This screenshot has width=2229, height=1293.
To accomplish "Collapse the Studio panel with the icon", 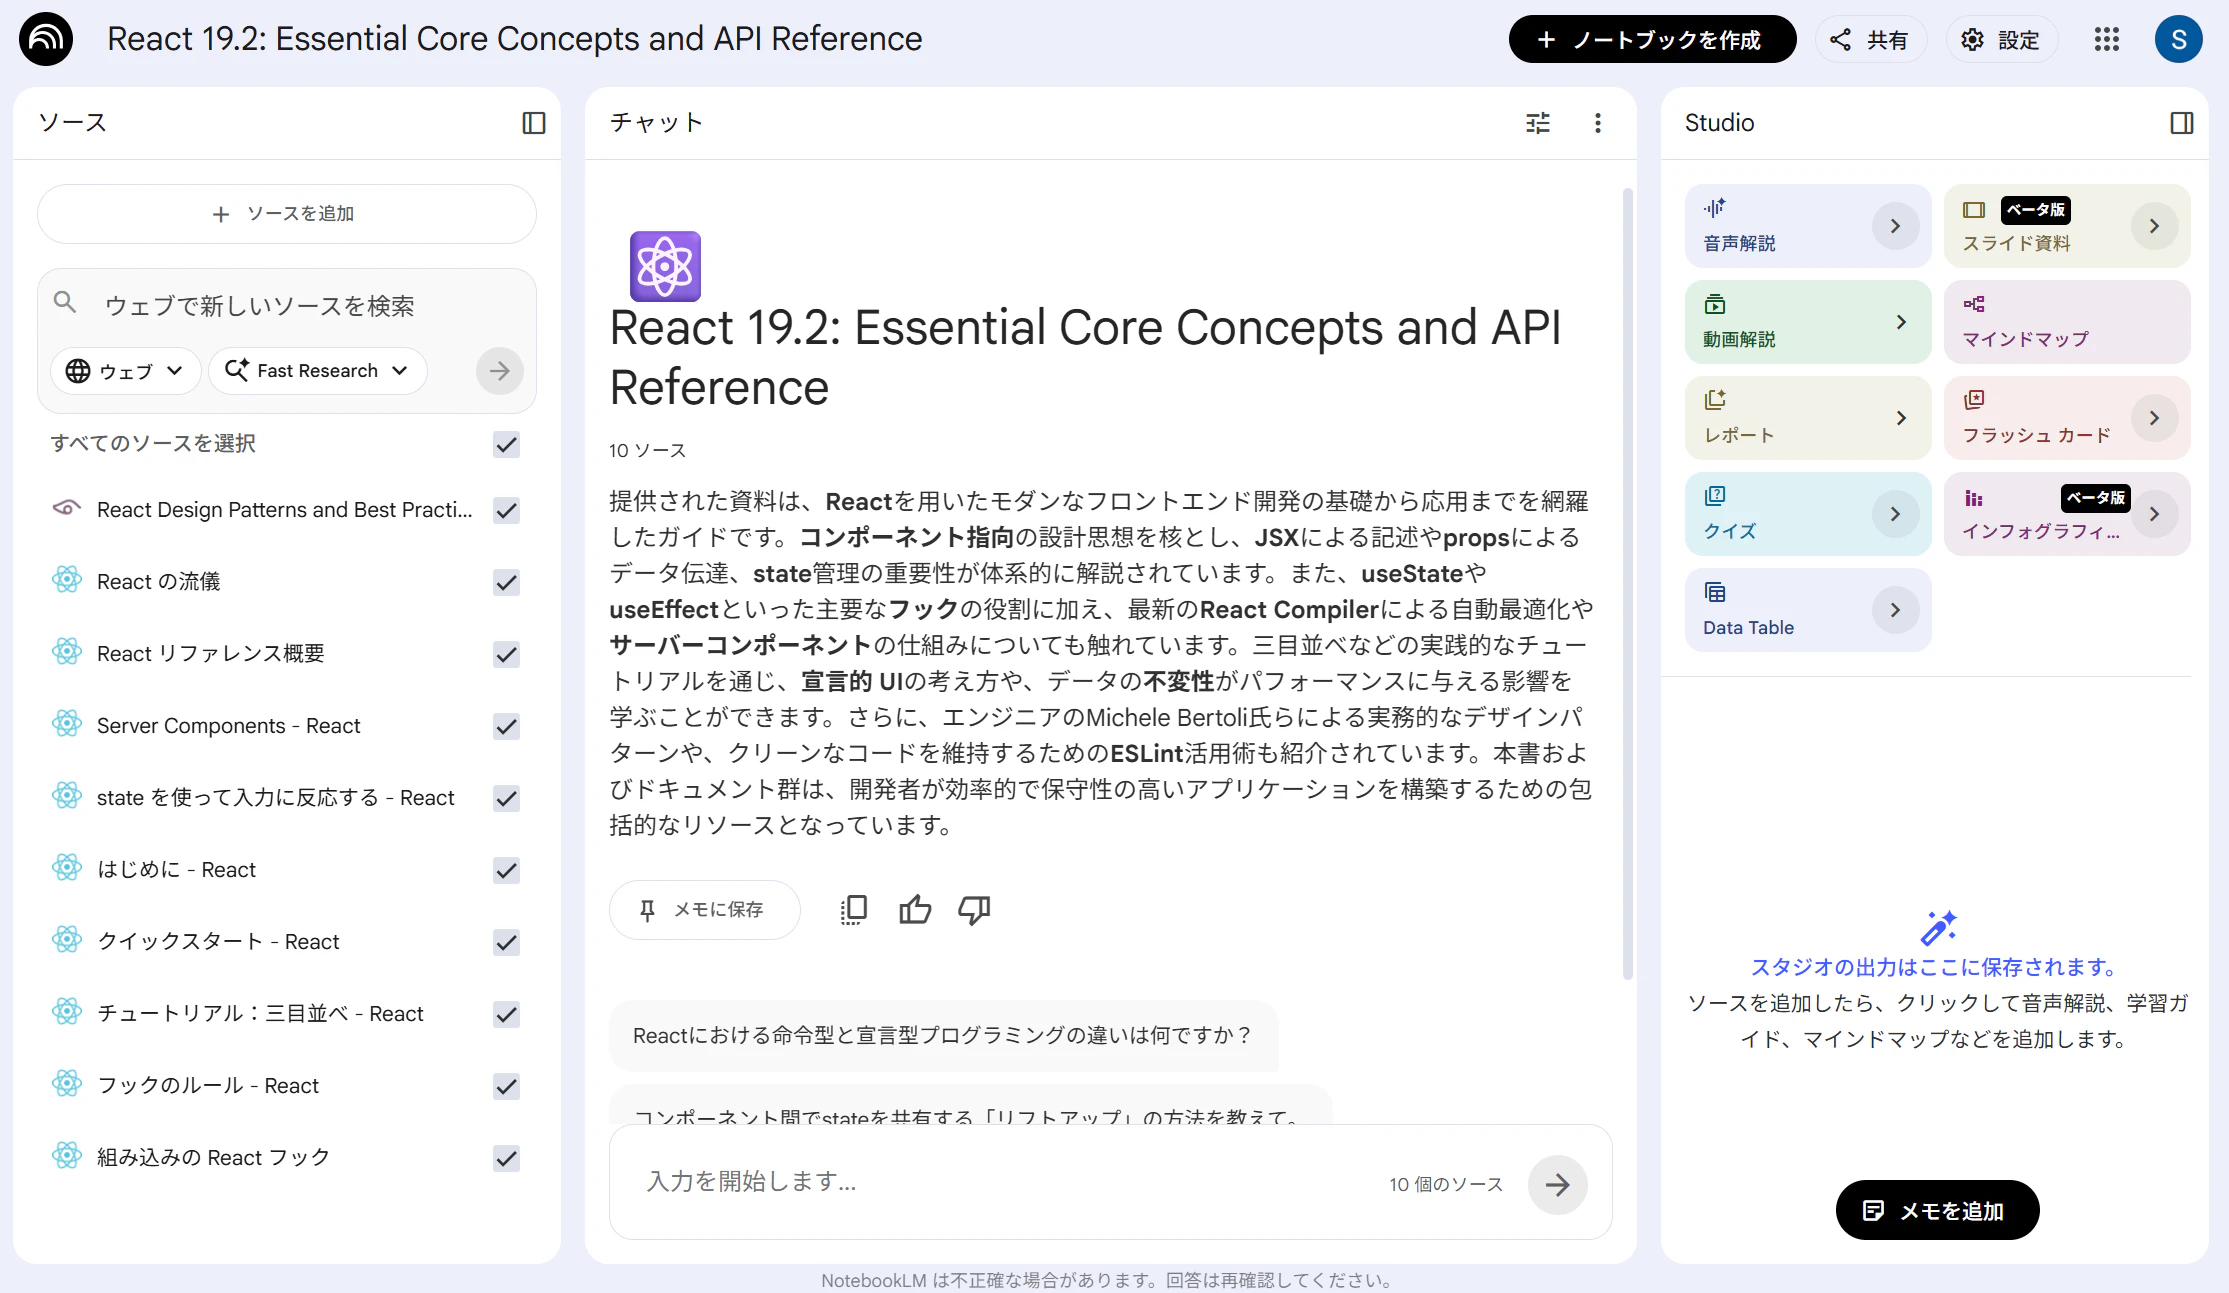I will coord(2181,123).
